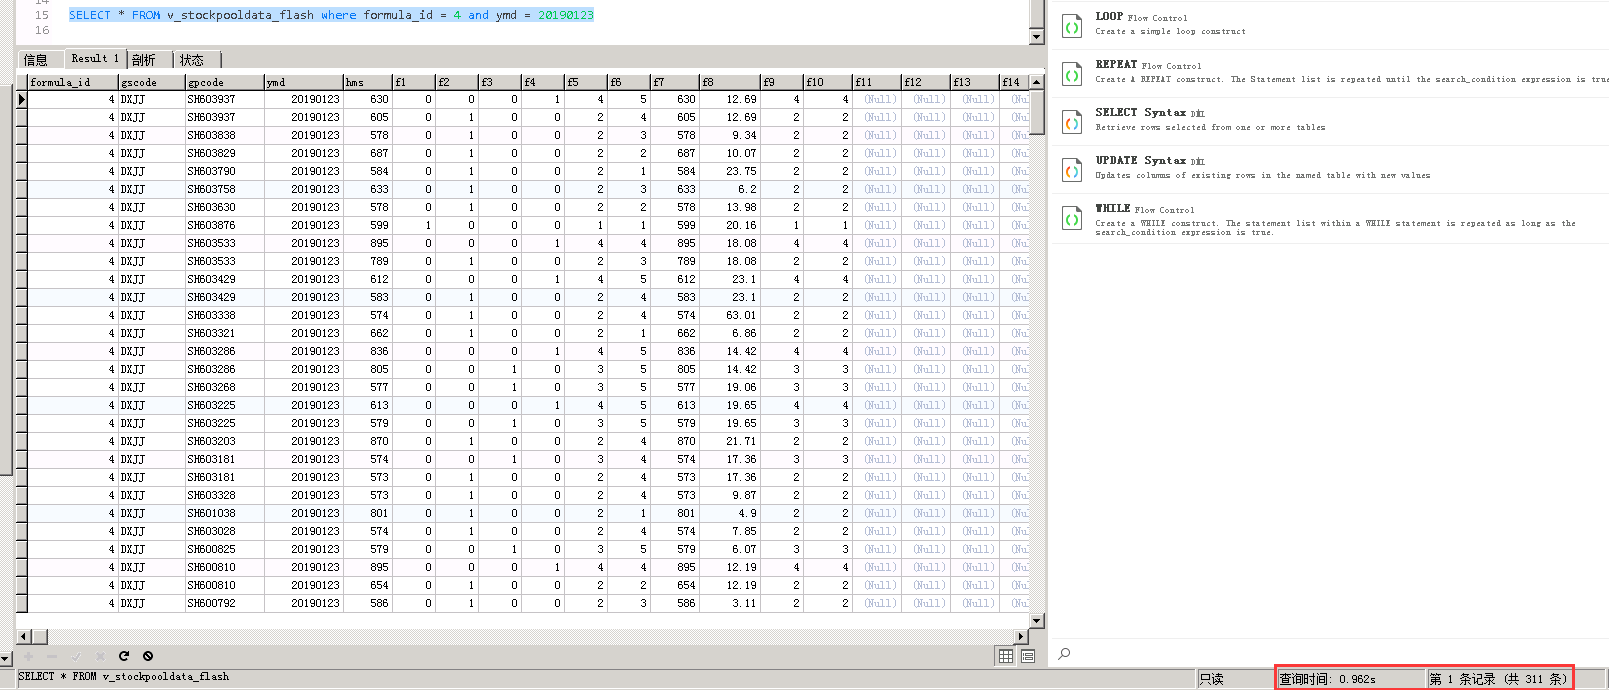The image size is (1609, 690).
Task: Click the SELECT Syntax snippet icon
Action: pos(1072,122)
